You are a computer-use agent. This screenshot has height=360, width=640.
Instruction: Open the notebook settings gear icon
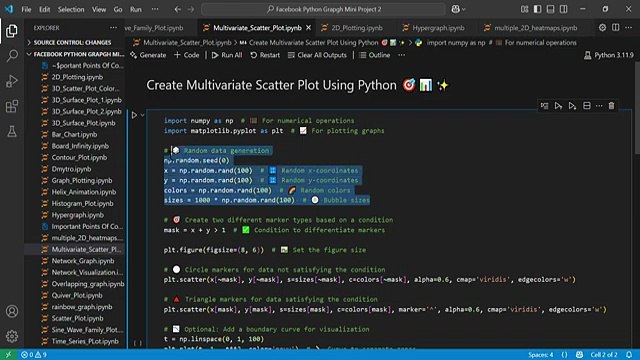pyautogui.click(x=602, y=28)
